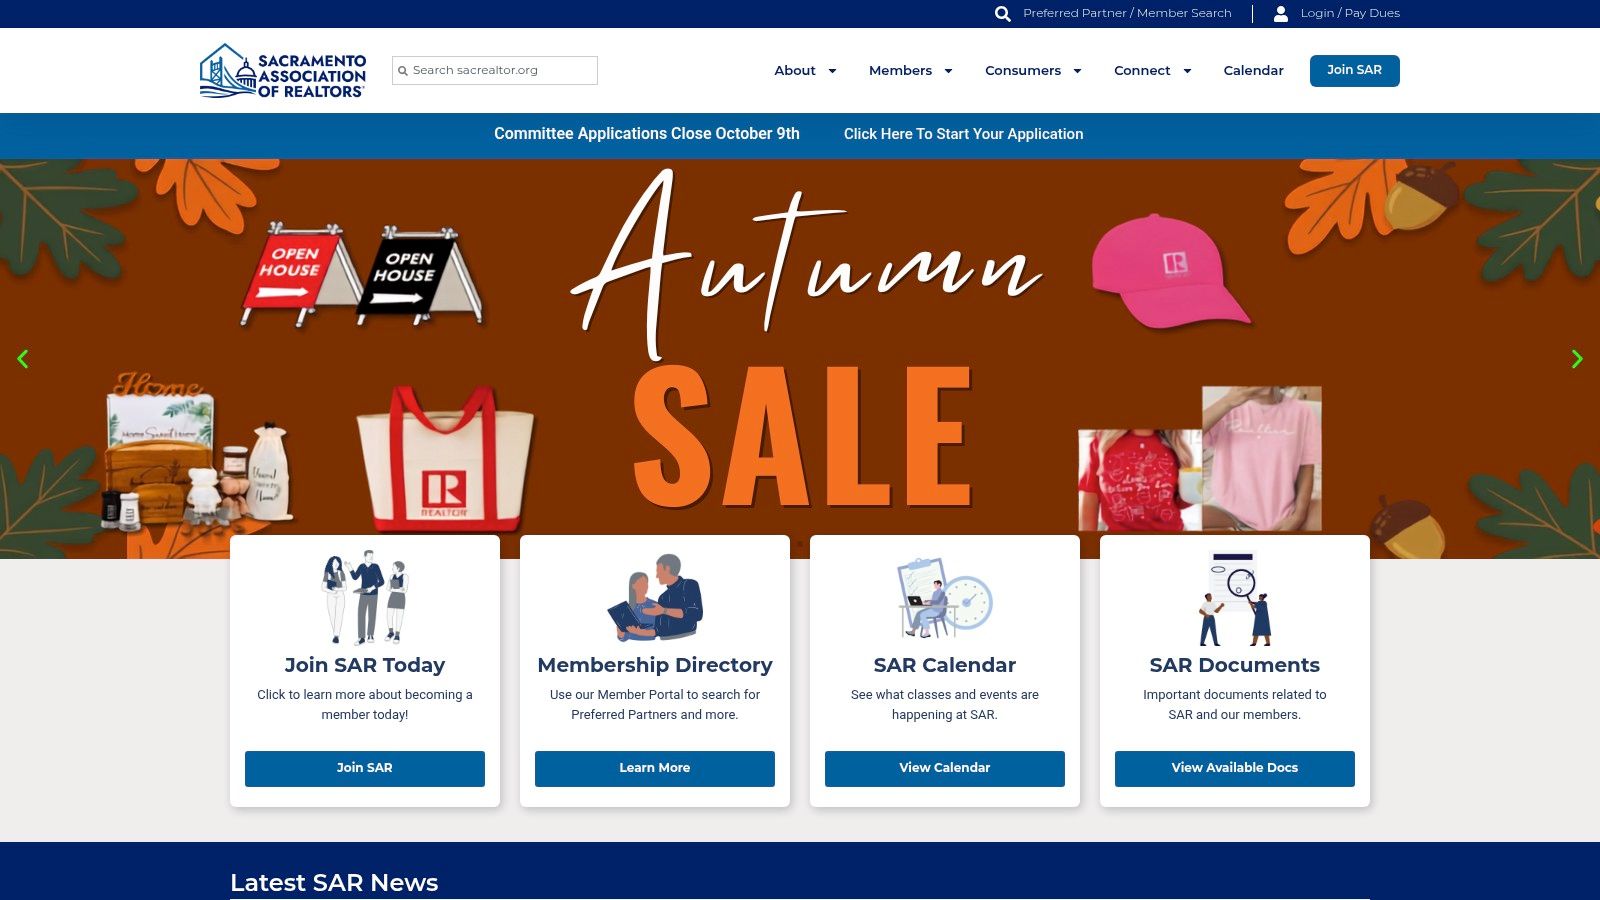Expand the Members dropdown menu
Viewport: 1600px width, 900px height.
click(x=910, y=71)
